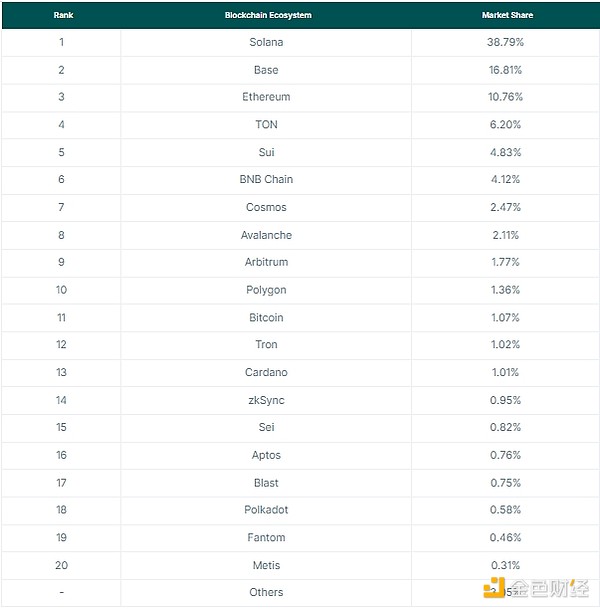Click the Ethereum row name
The height and width of the screenshot is (609, 600).
[266, 97]
